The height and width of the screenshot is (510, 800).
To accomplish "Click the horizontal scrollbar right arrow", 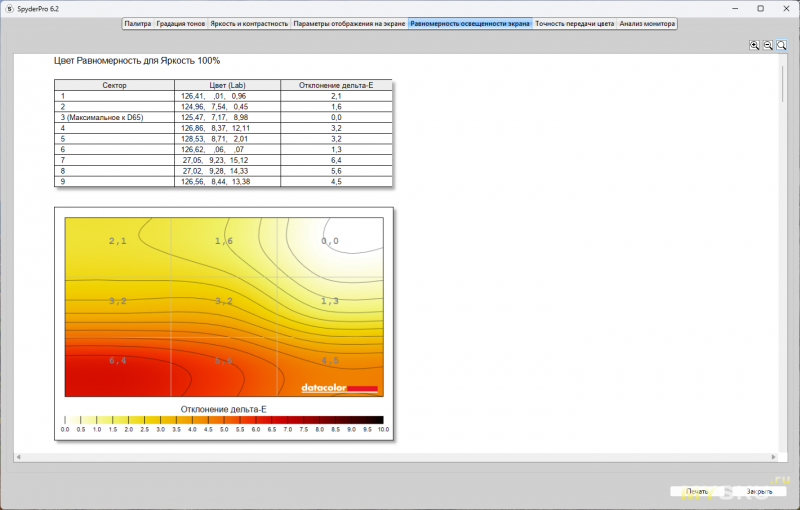I will coord(773,457).
